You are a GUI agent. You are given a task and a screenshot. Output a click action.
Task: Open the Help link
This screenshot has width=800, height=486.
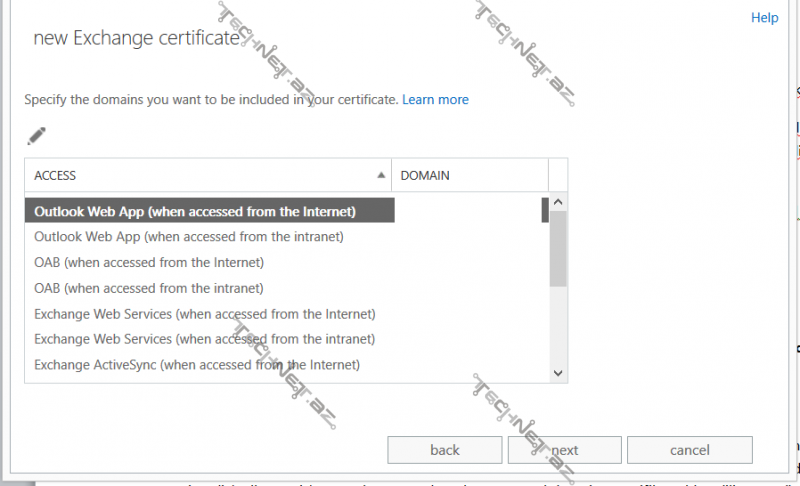coord(764,18)
